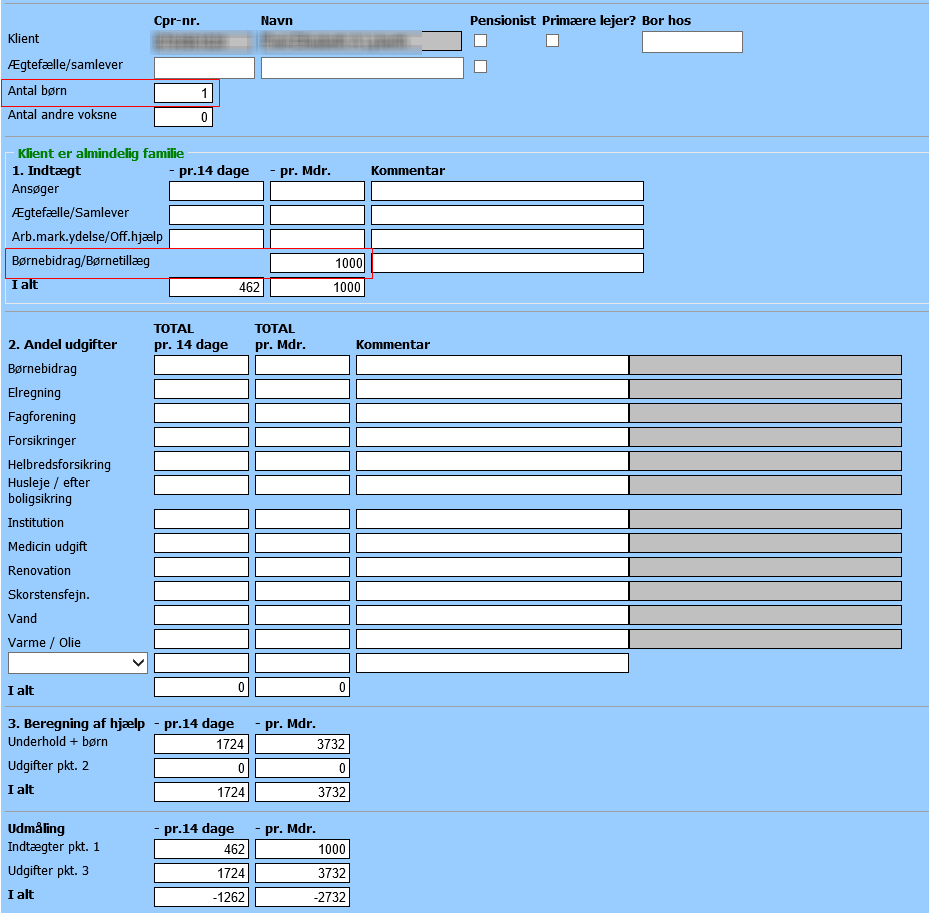Click Underhold + børn pr. Mdr. field 3732
This screenshot has width=929, height=913.
pos(302,744)
